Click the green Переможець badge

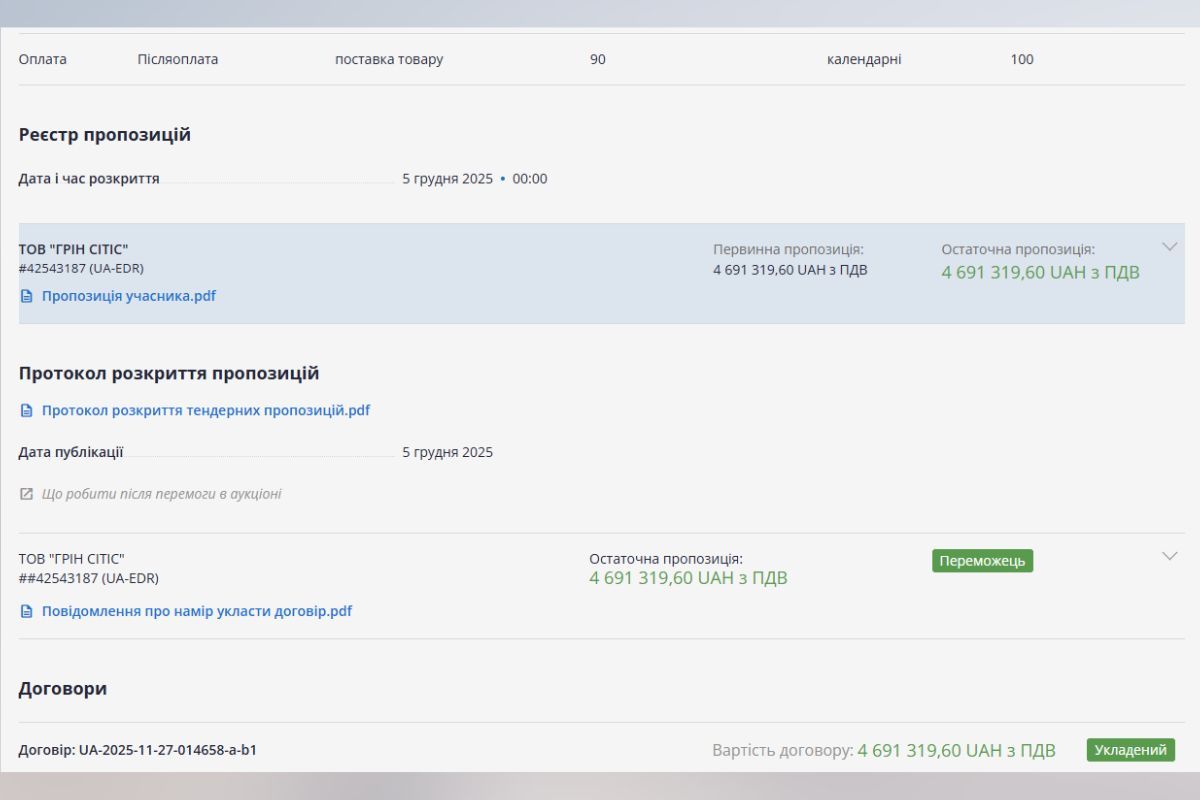982,561
